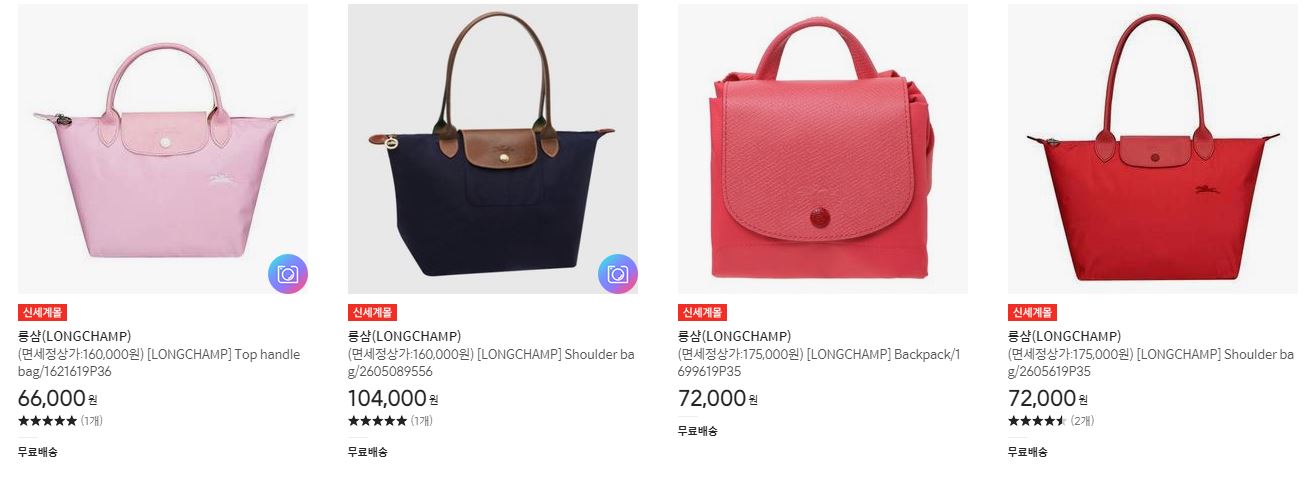Click the 104,000원 price
The width and height of the screenshot is (1308, 492).
[x=393, y=398]
